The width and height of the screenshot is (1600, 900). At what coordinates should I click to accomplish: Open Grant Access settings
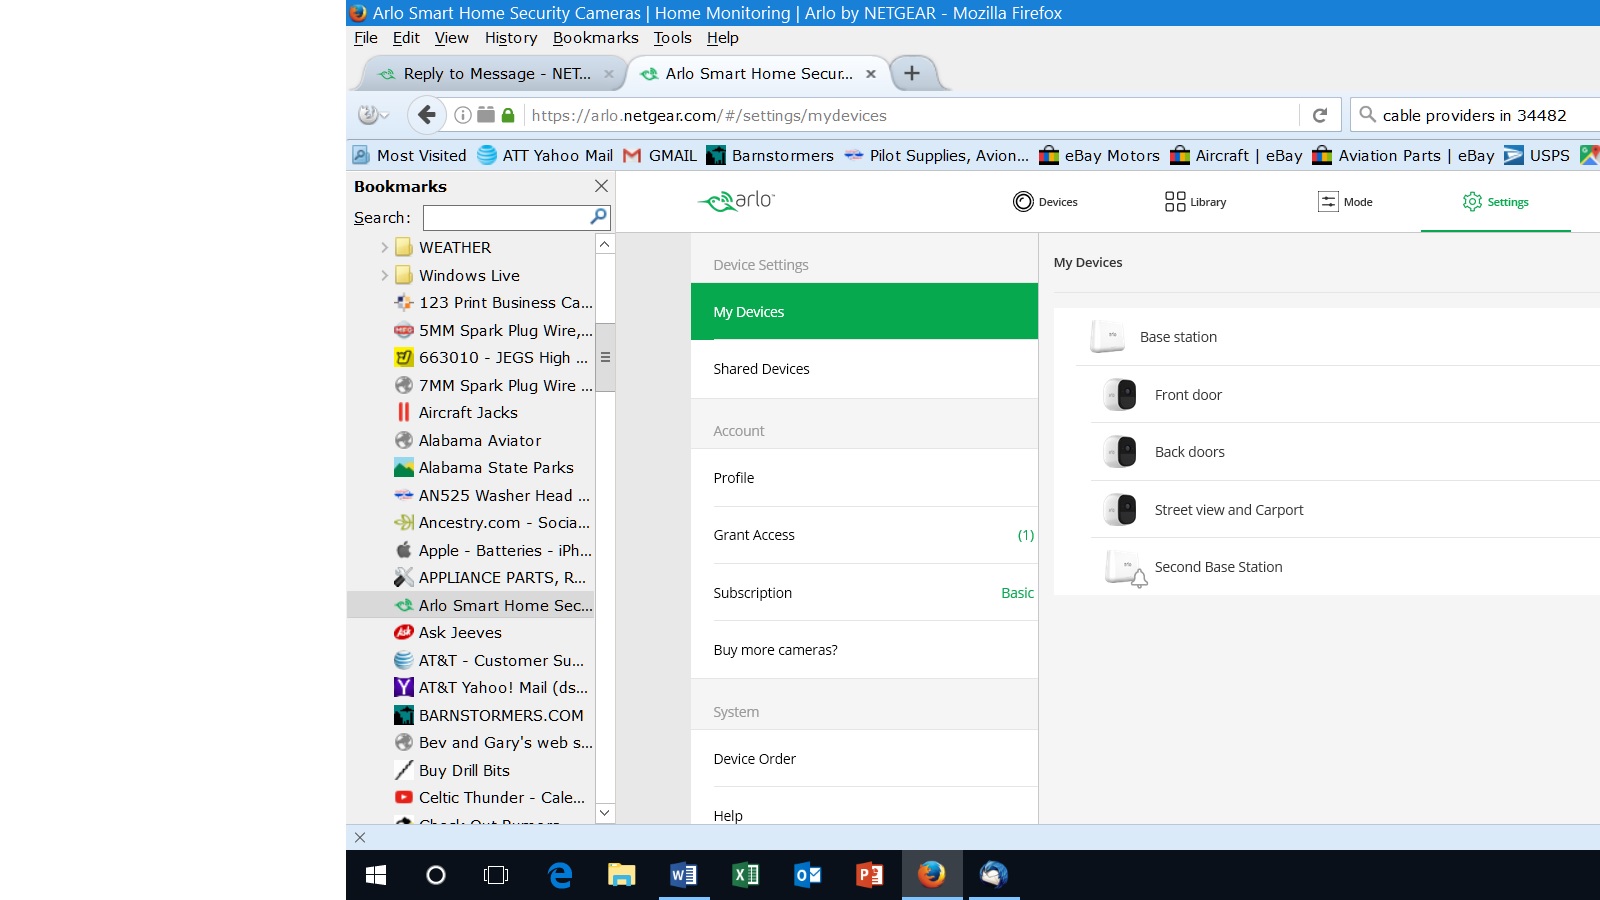[x=864, y=535]
